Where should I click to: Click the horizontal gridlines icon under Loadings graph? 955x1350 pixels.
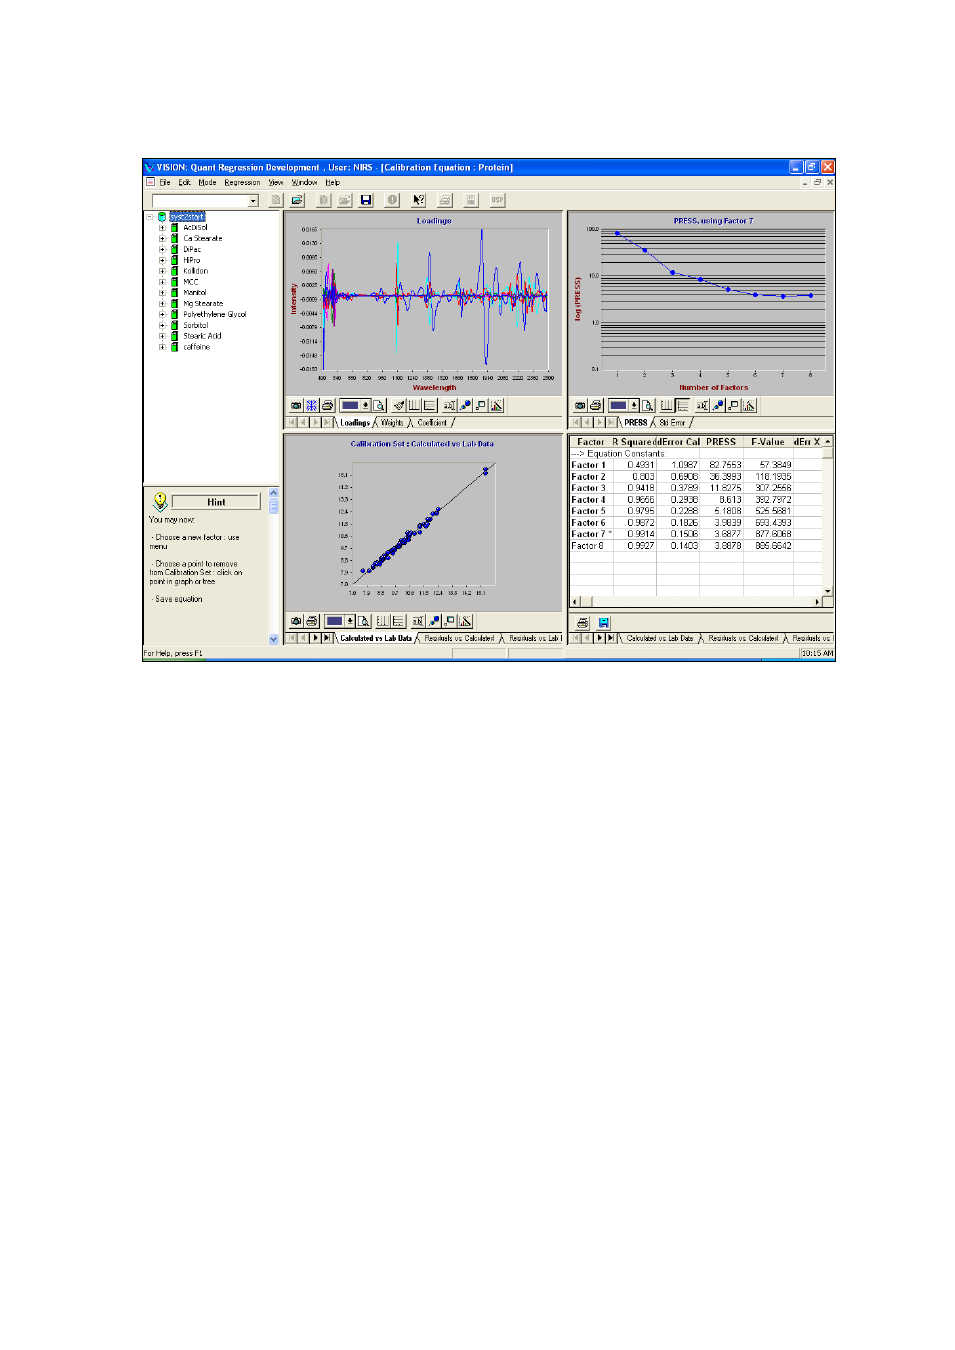pyautogui.click(x=430, y=406)
